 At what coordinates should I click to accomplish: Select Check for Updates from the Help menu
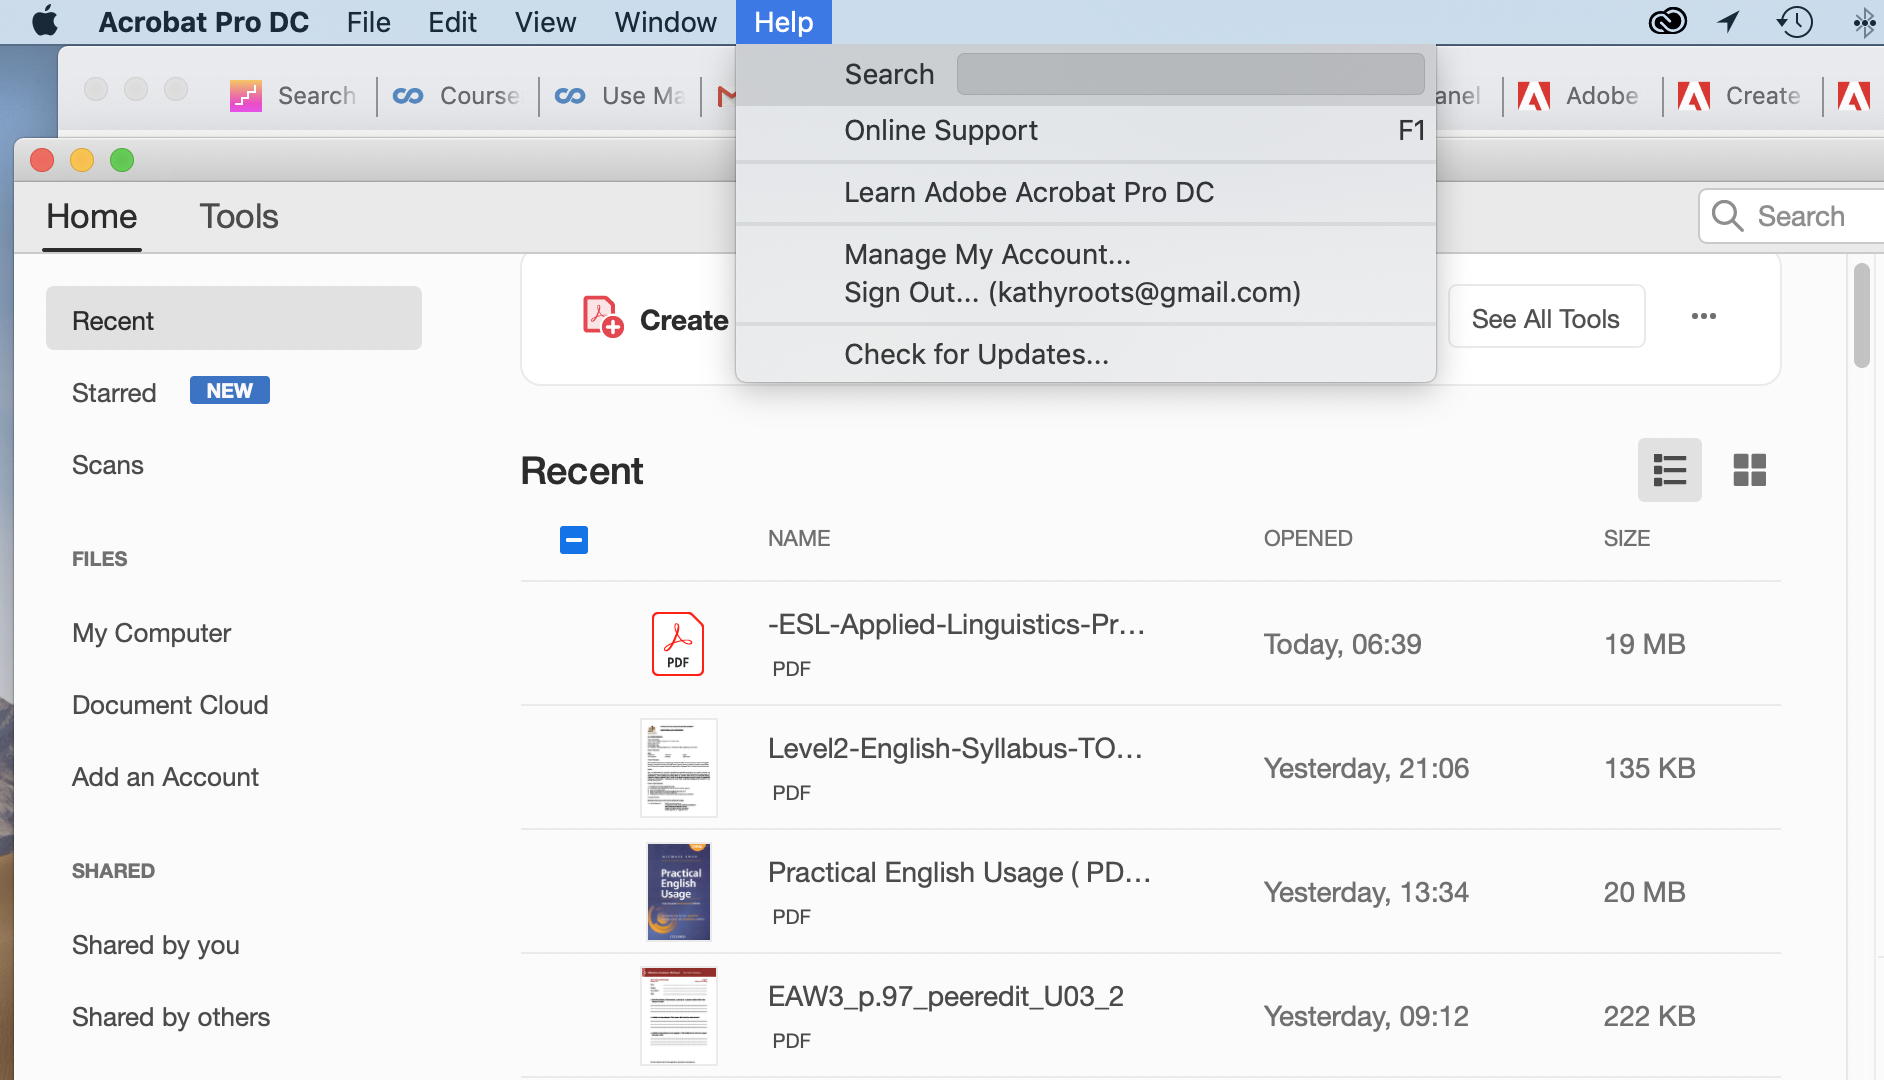point(976,353)
